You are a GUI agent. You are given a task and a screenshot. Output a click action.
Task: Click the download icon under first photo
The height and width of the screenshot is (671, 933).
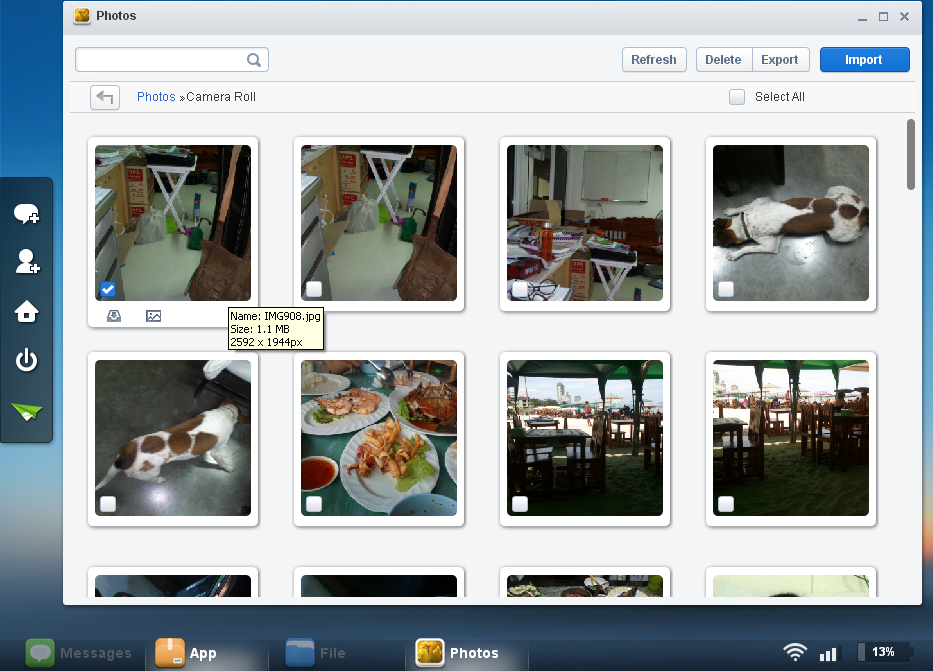114,316
